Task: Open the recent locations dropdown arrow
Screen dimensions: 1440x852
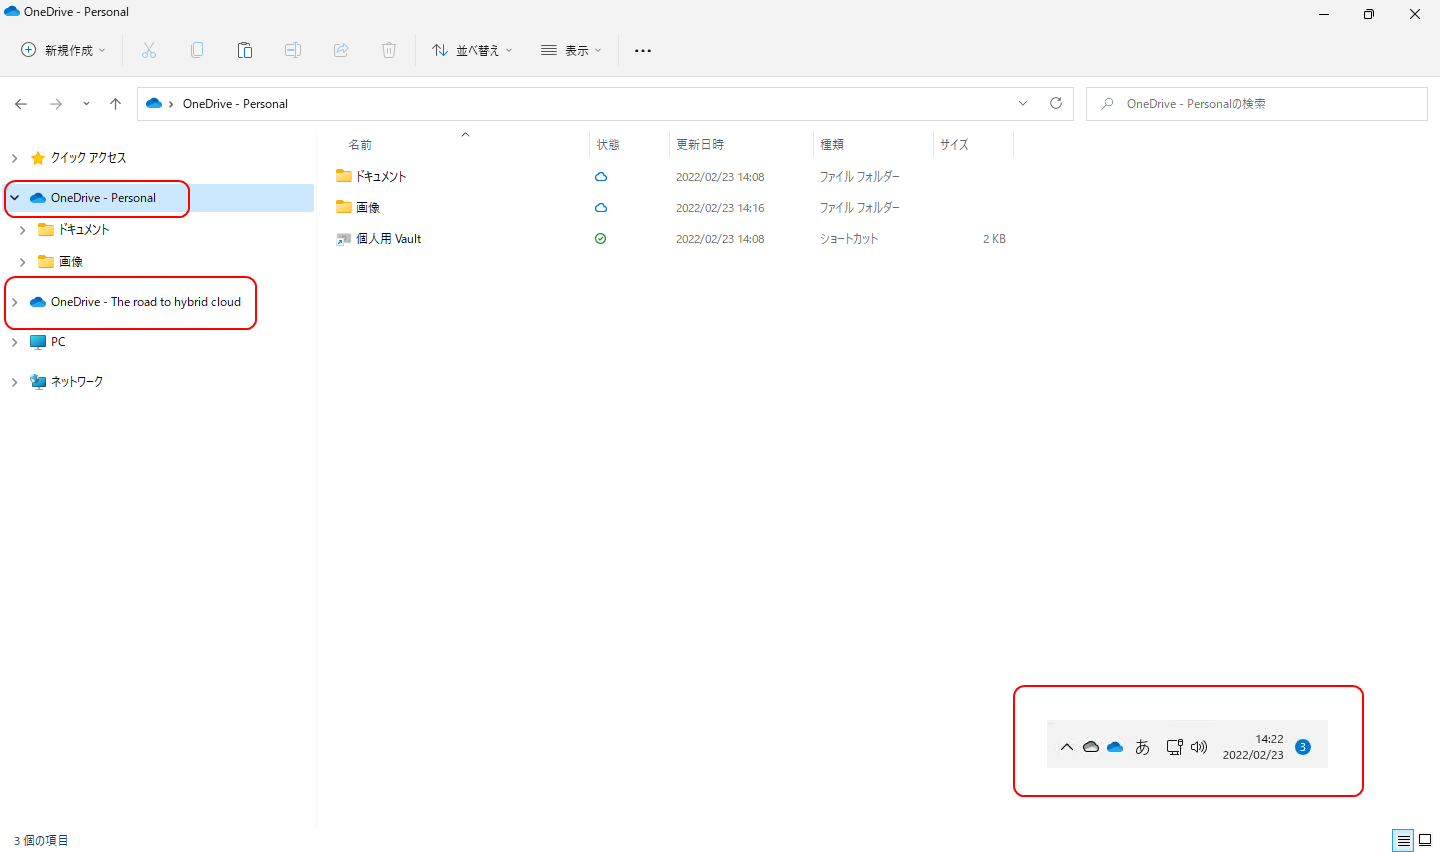Action: coord(86,104)
